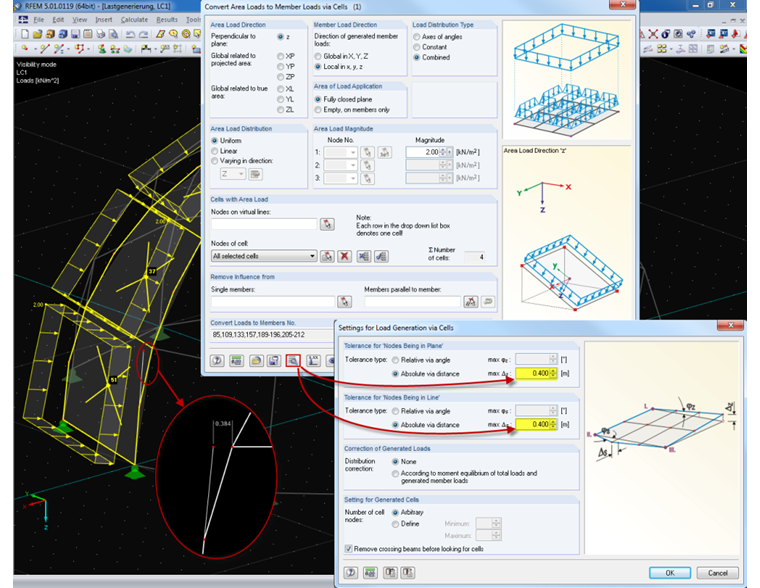Open the File menu

pyautogui.click(x=39, y=20)
